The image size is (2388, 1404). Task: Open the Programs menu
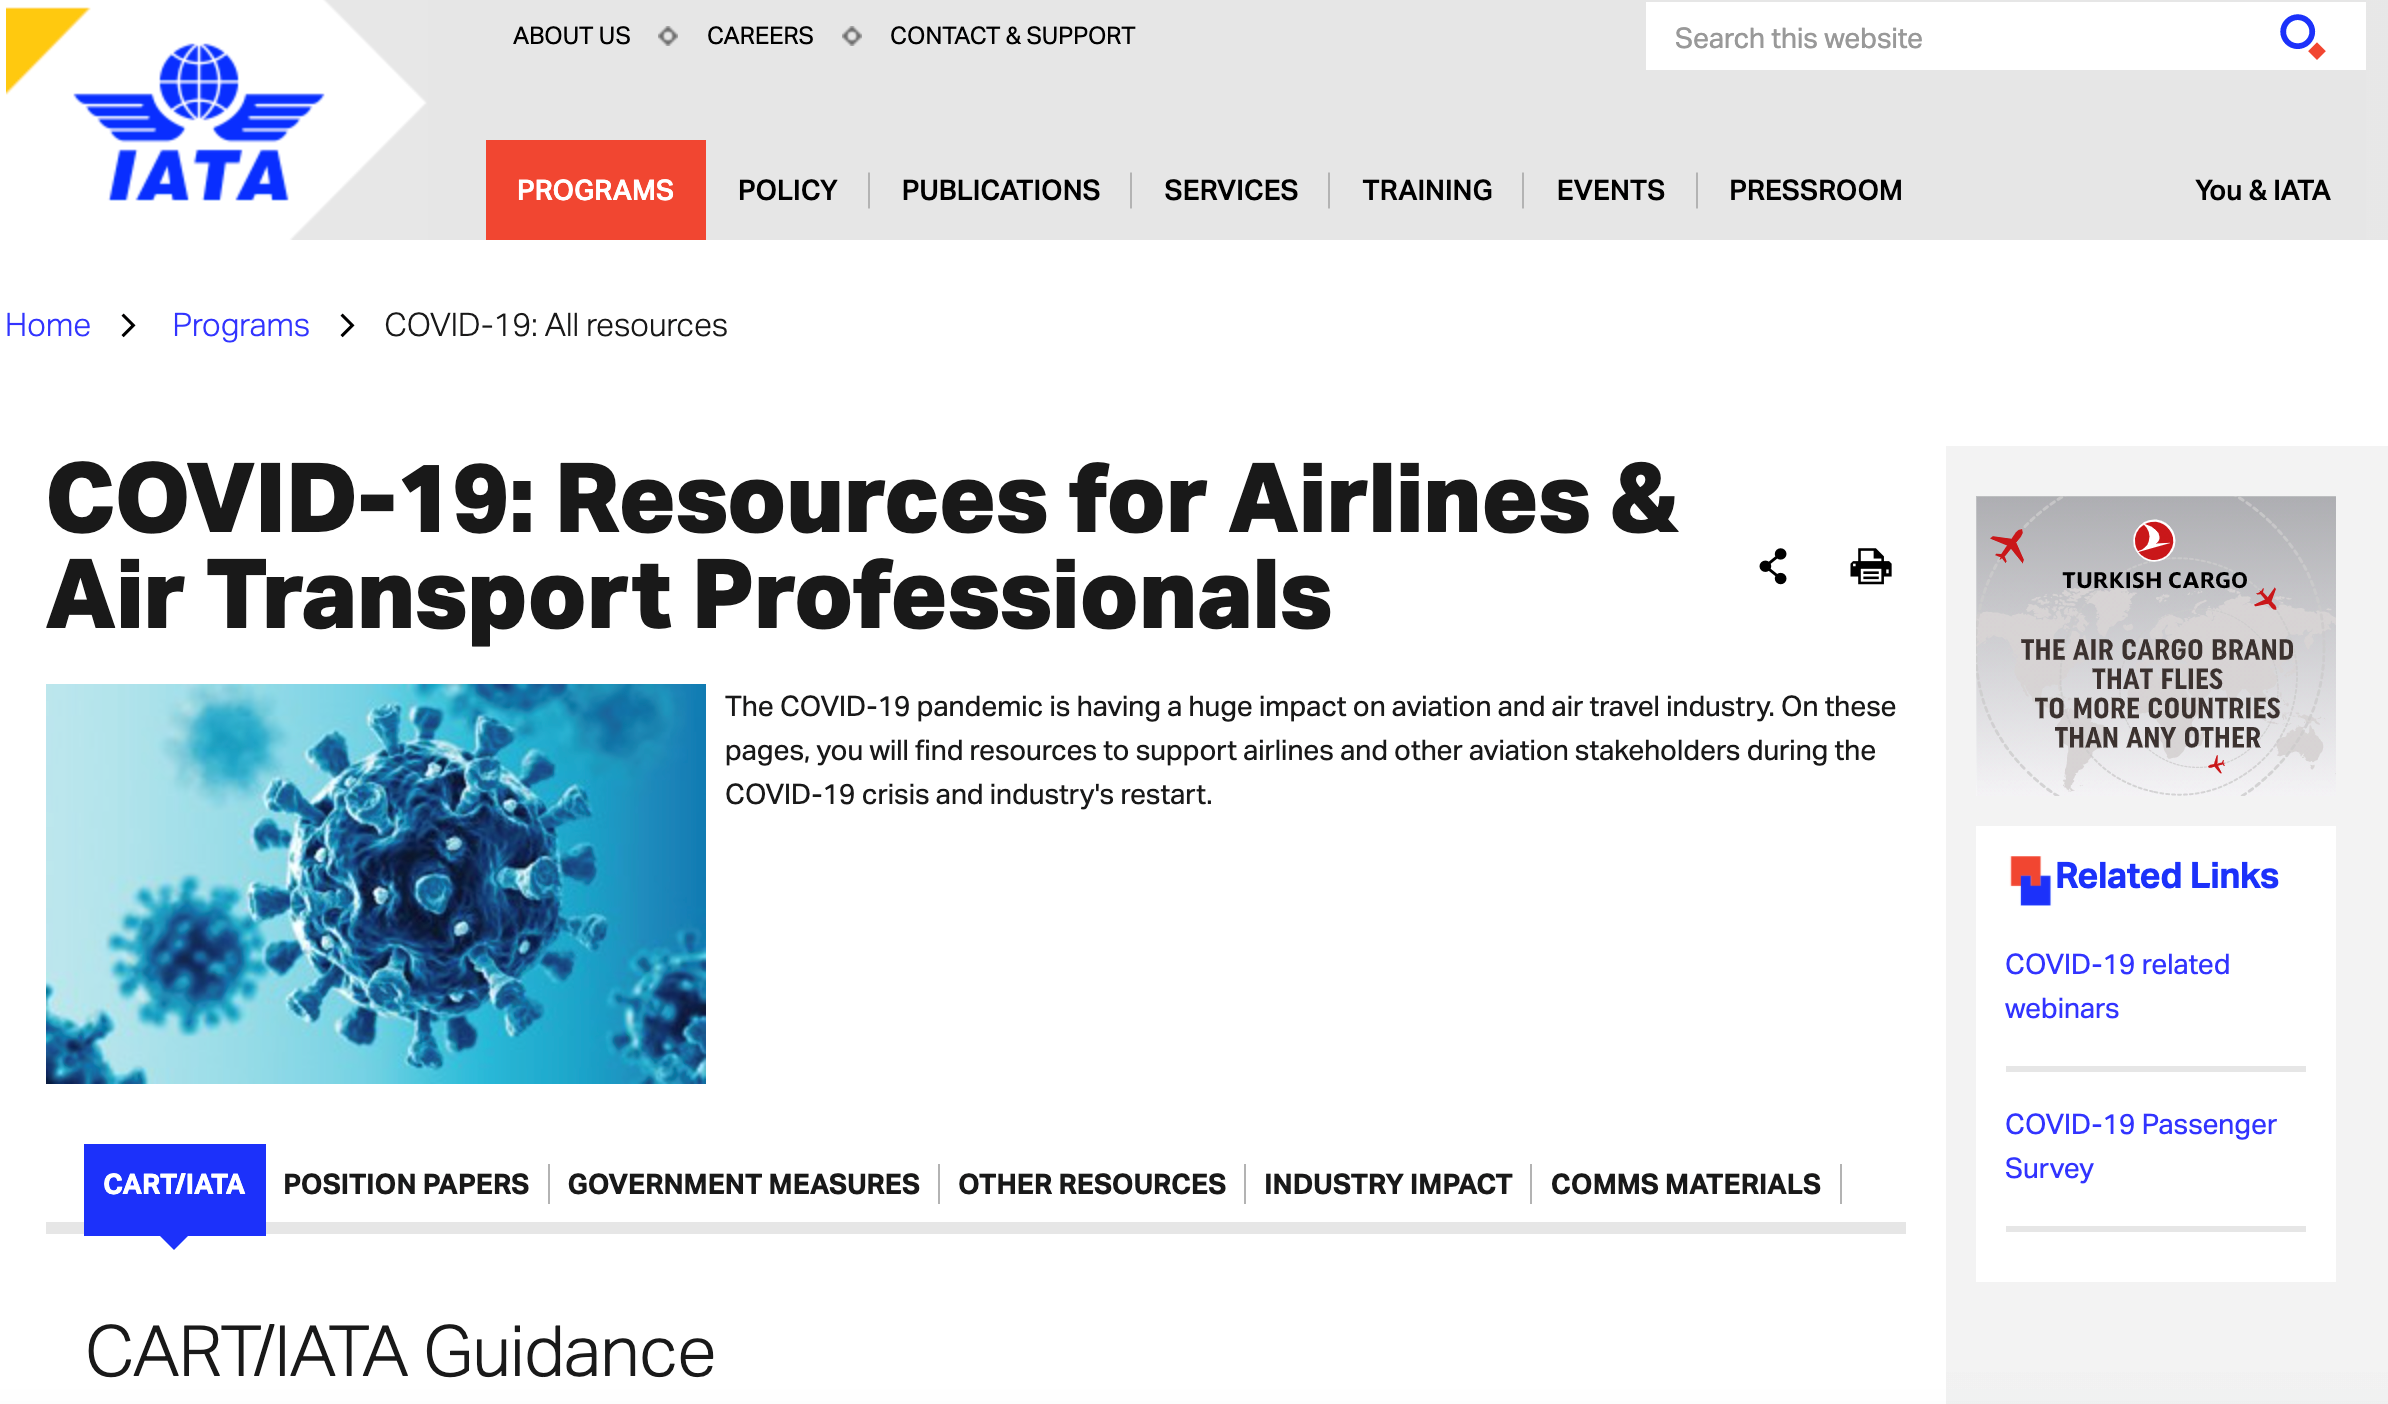[596, 190]
